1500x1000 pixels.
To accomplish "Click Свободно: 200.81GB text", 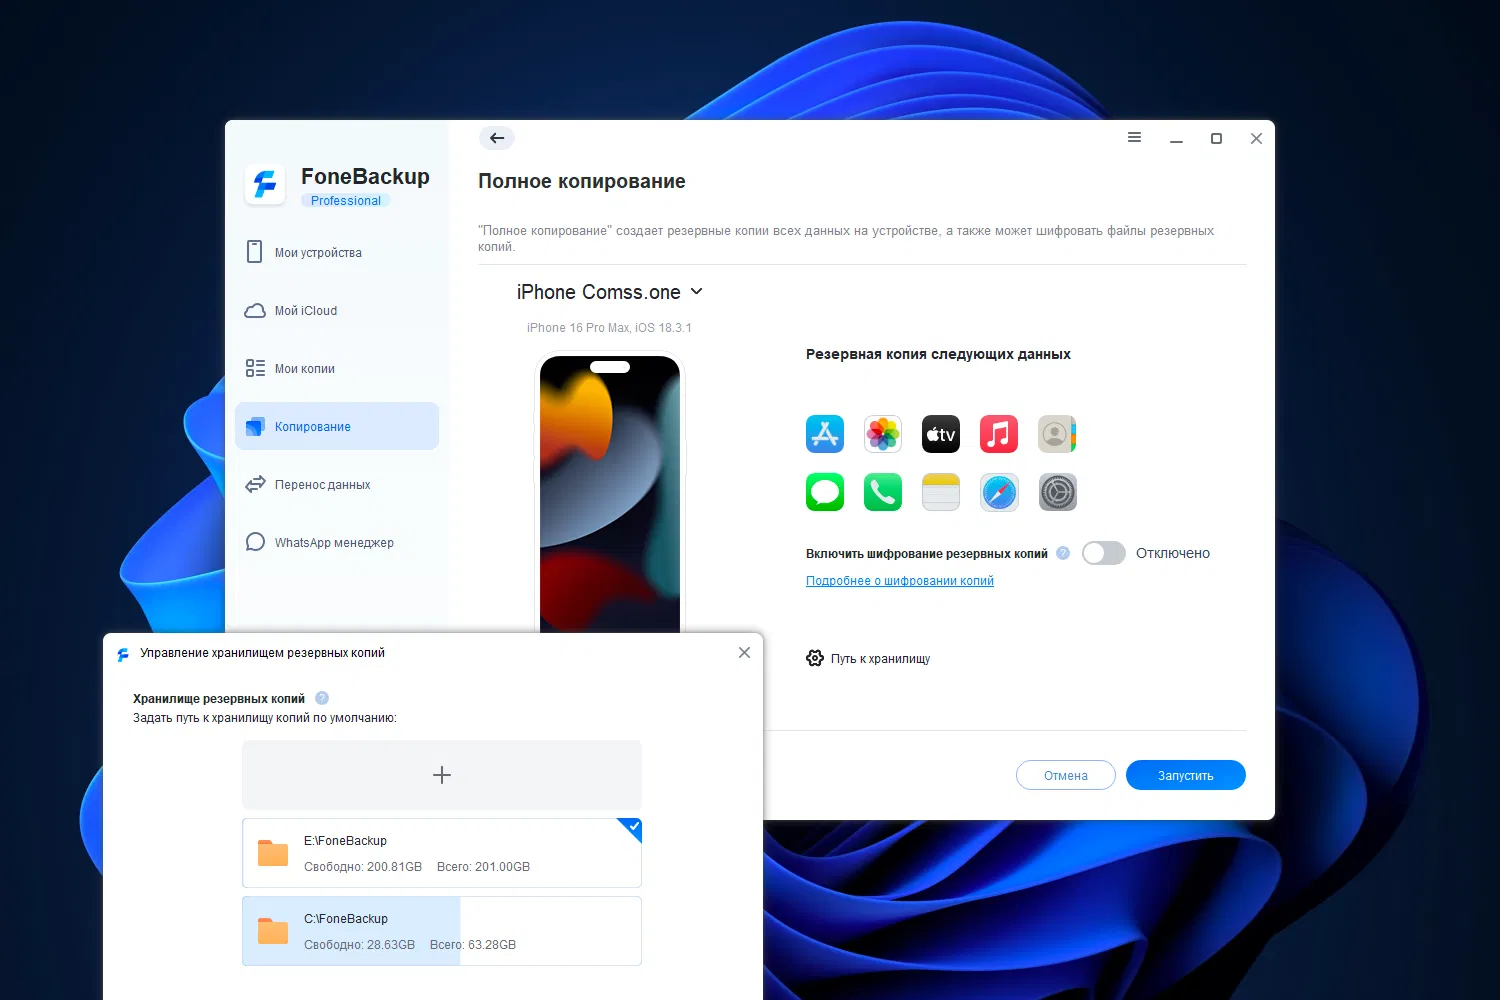I will (363, 867).
